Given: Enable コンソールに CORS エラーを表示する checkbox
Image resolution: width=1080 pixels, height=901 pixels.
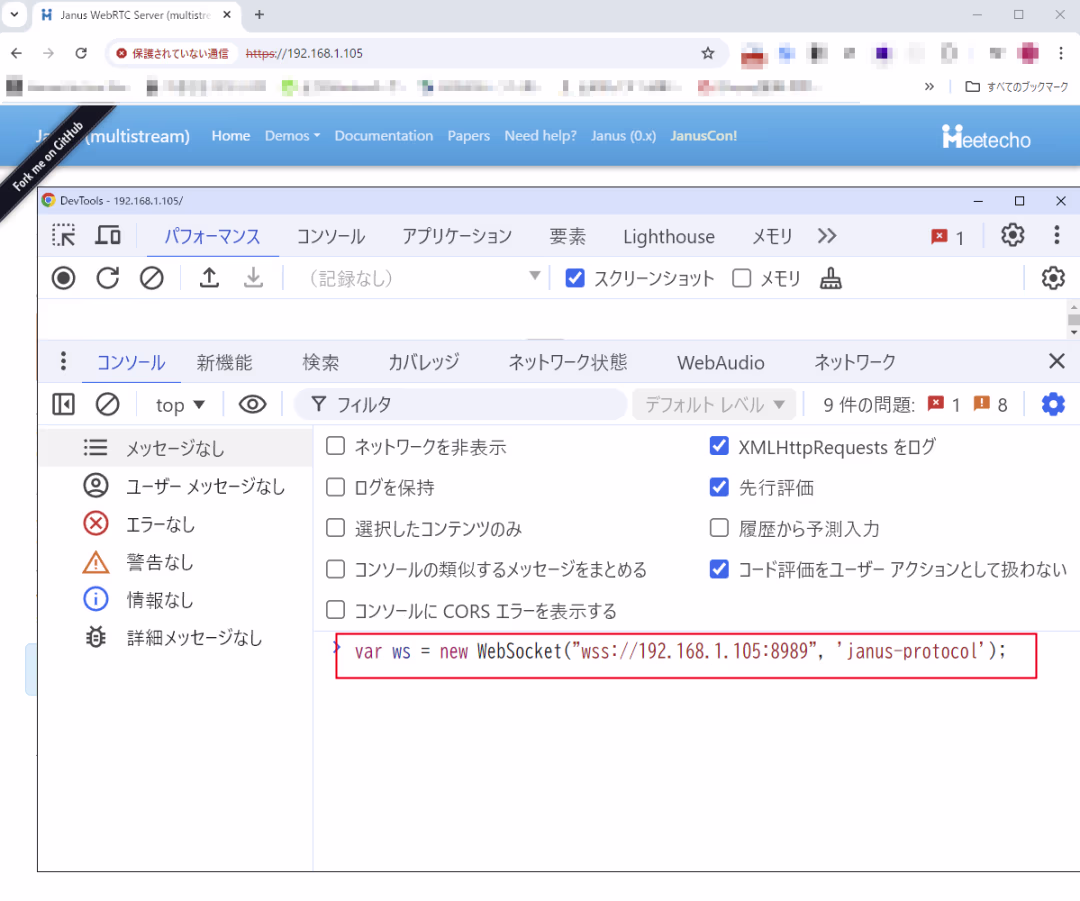Looking at the screenshot, I should tap(335, 610).
